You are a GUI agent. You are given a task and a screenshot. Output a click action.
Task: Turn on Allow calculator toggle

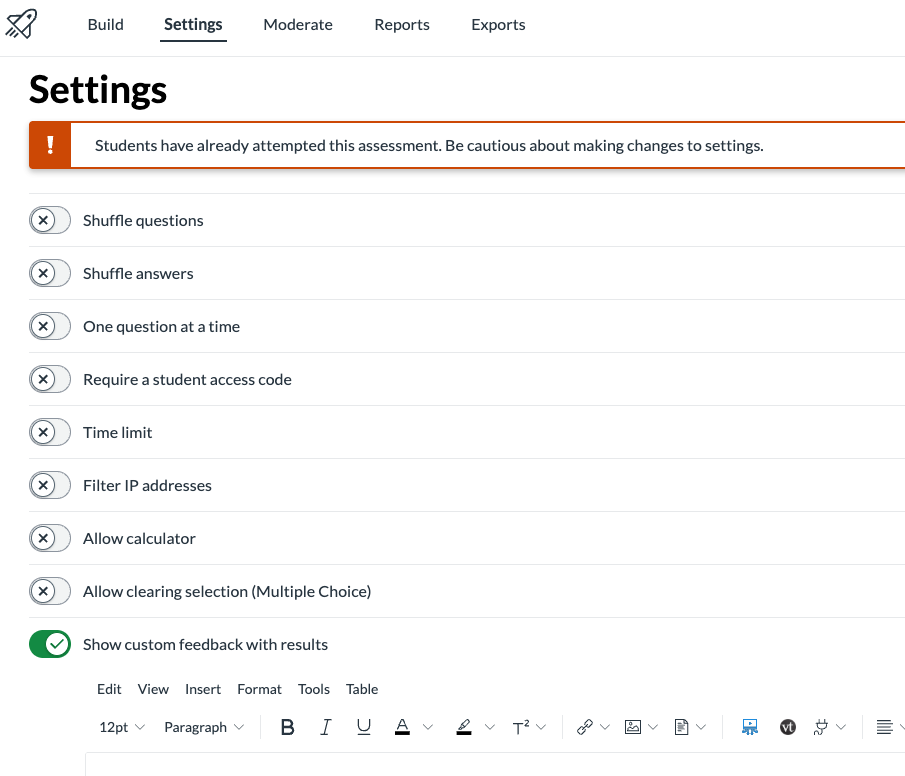click(x=50, y=538)
